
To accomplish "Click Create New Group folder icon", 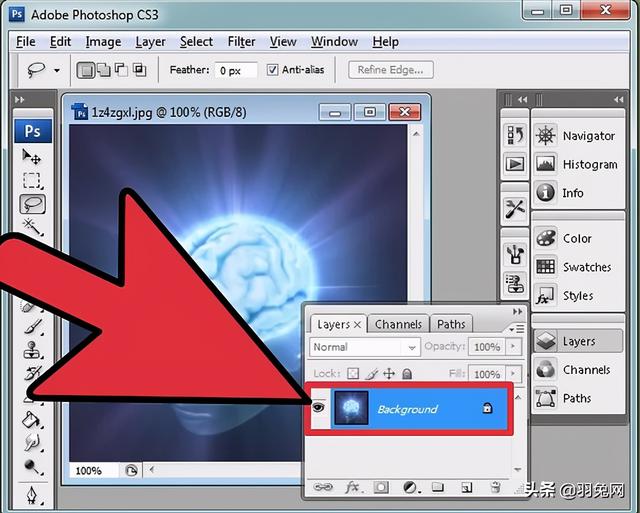I will pyautogui.click(x=438, y=487).
